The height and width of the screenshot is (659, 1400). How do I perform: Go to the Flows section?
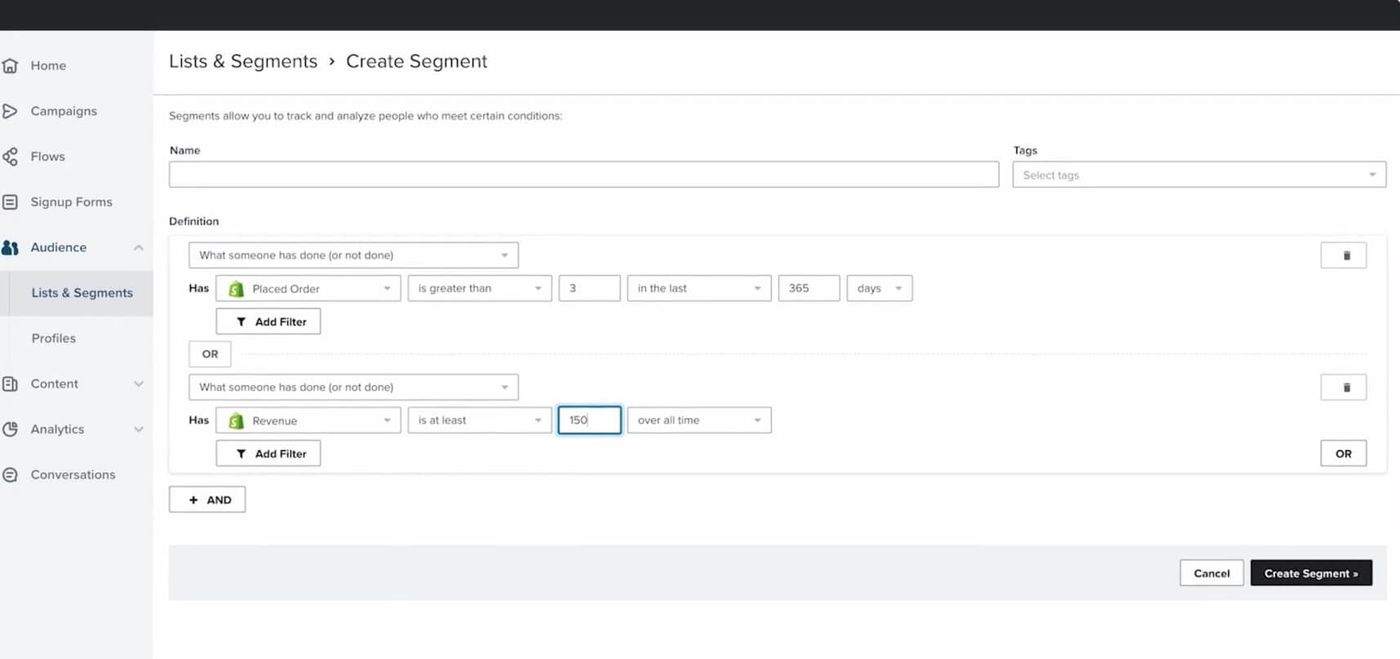48,157
